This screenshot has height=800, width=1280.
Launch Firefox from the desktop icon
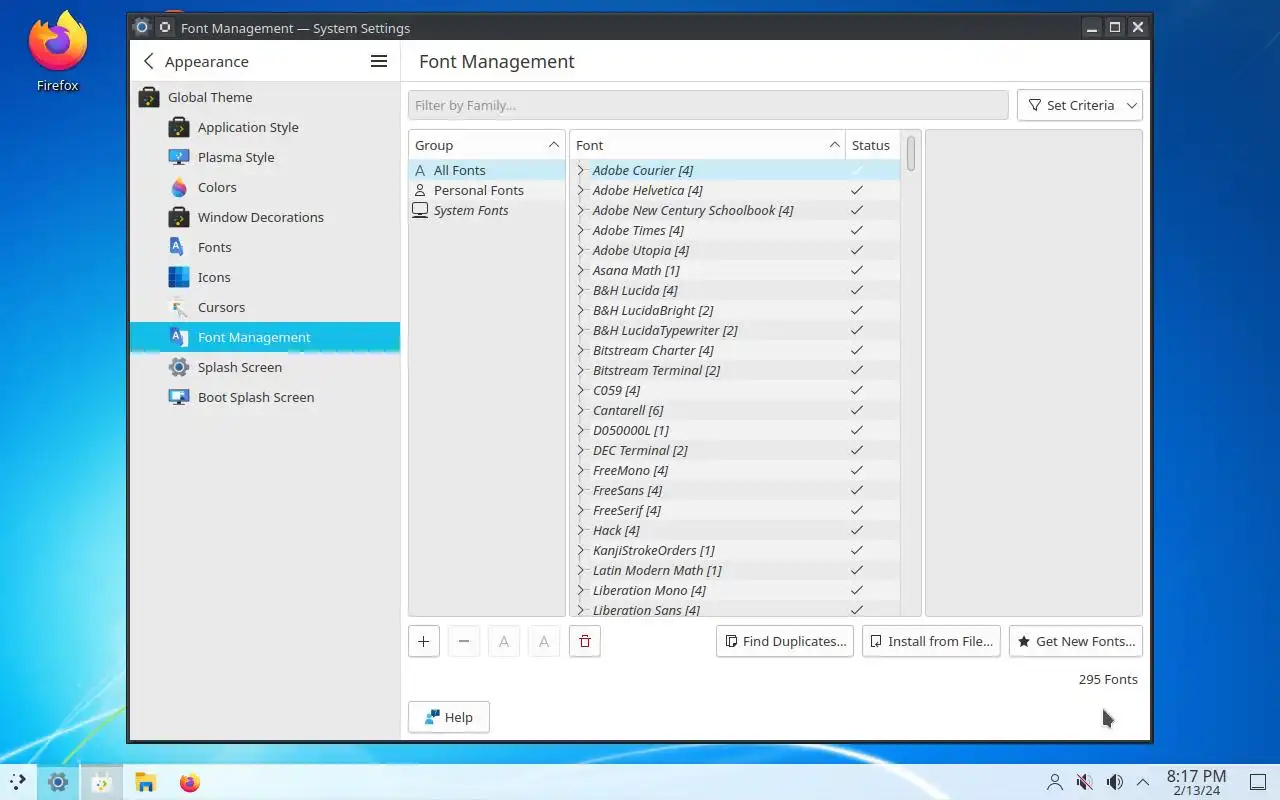click(x=58, y=52)
